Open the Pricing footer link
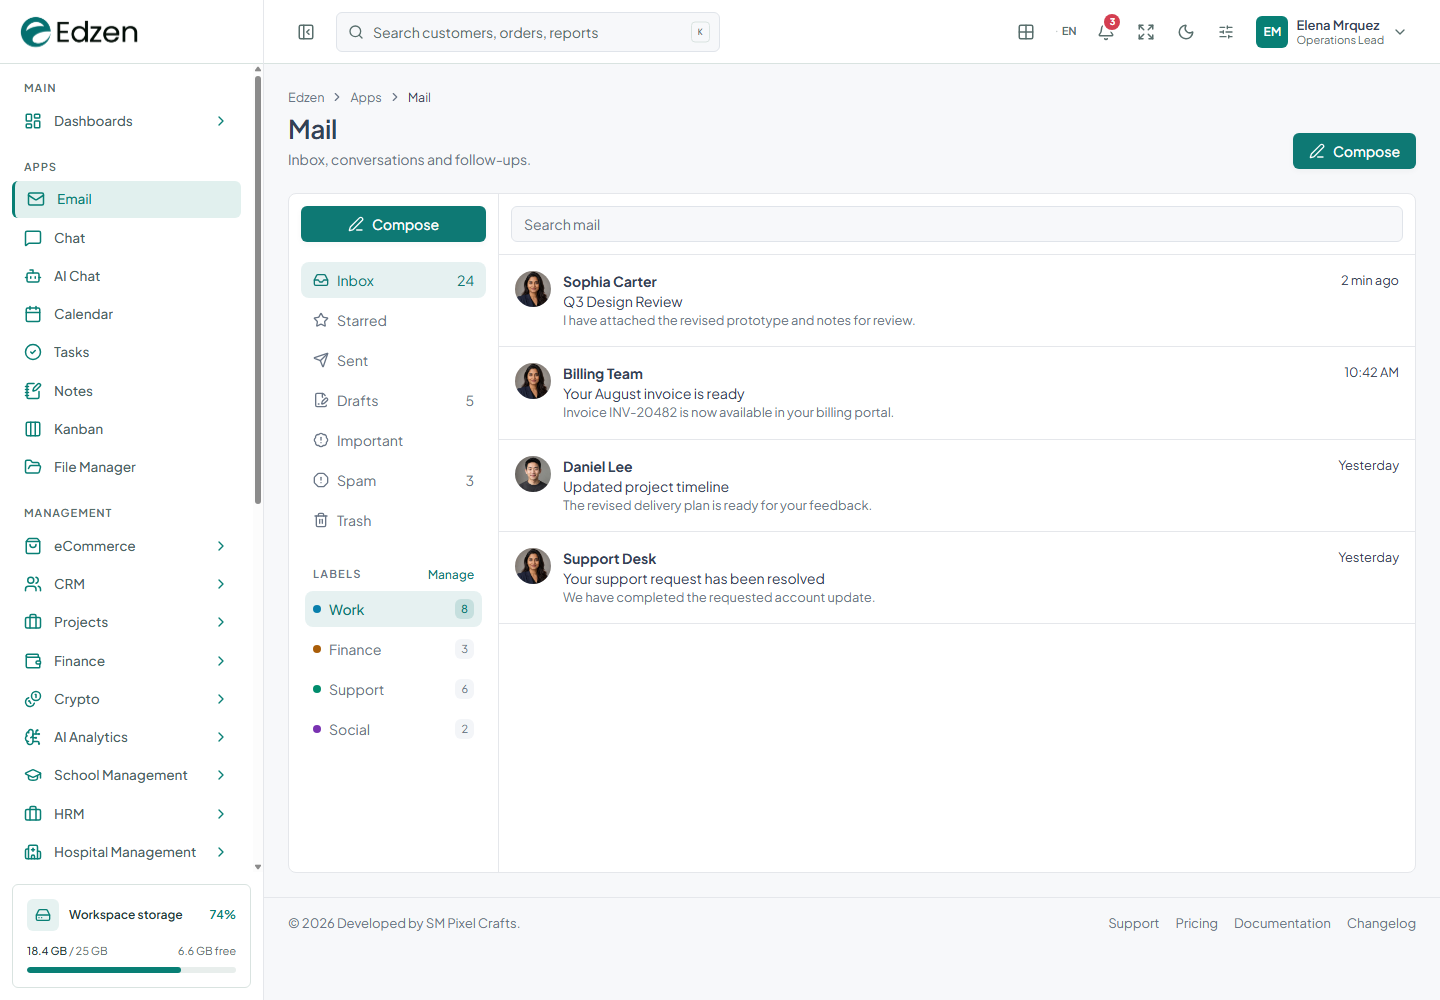 point(1197,923)
